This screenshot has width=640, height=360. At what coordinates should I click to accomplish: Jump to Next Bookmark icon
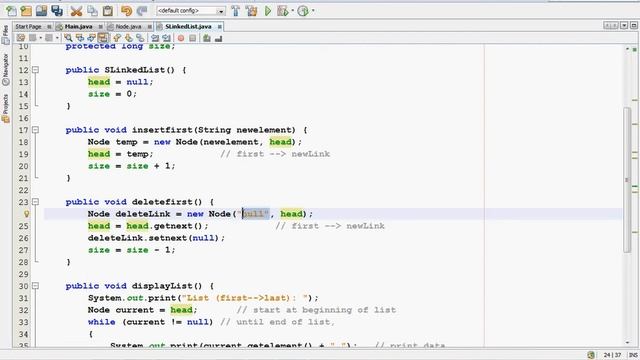[129, 38]
